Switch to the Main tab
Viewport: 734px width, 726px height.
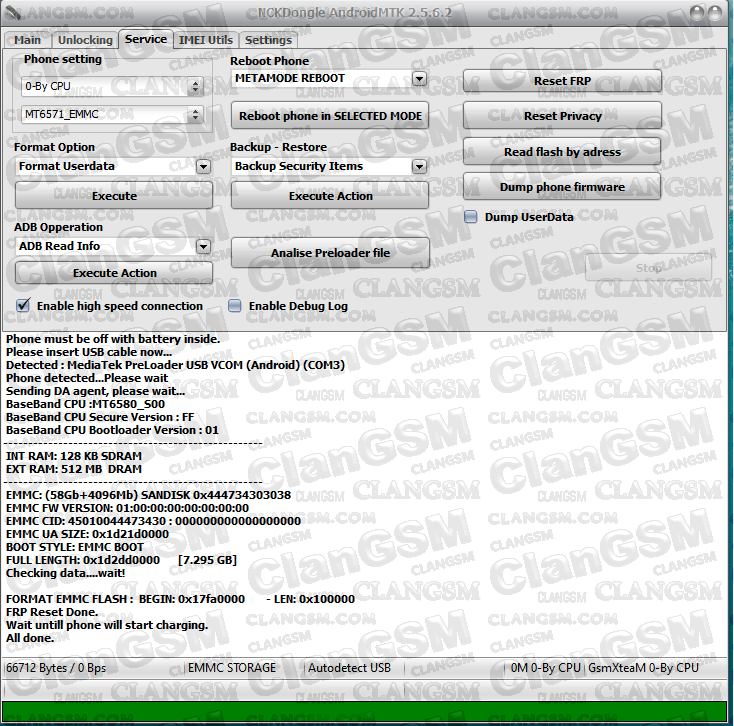[x=27, y=40]
